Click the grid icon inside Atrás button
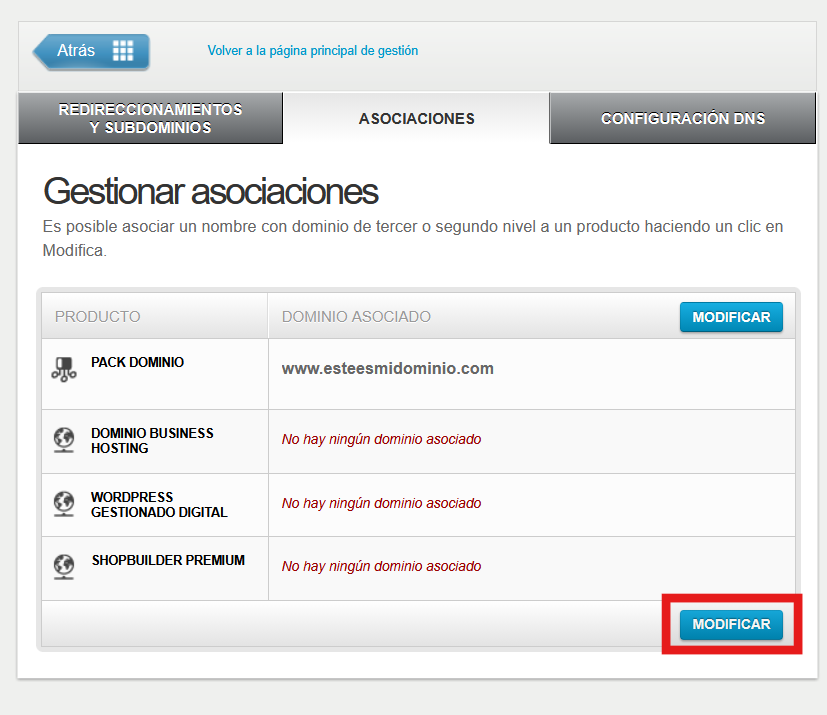Screen dimensions: 827x715 click(122, 51)
